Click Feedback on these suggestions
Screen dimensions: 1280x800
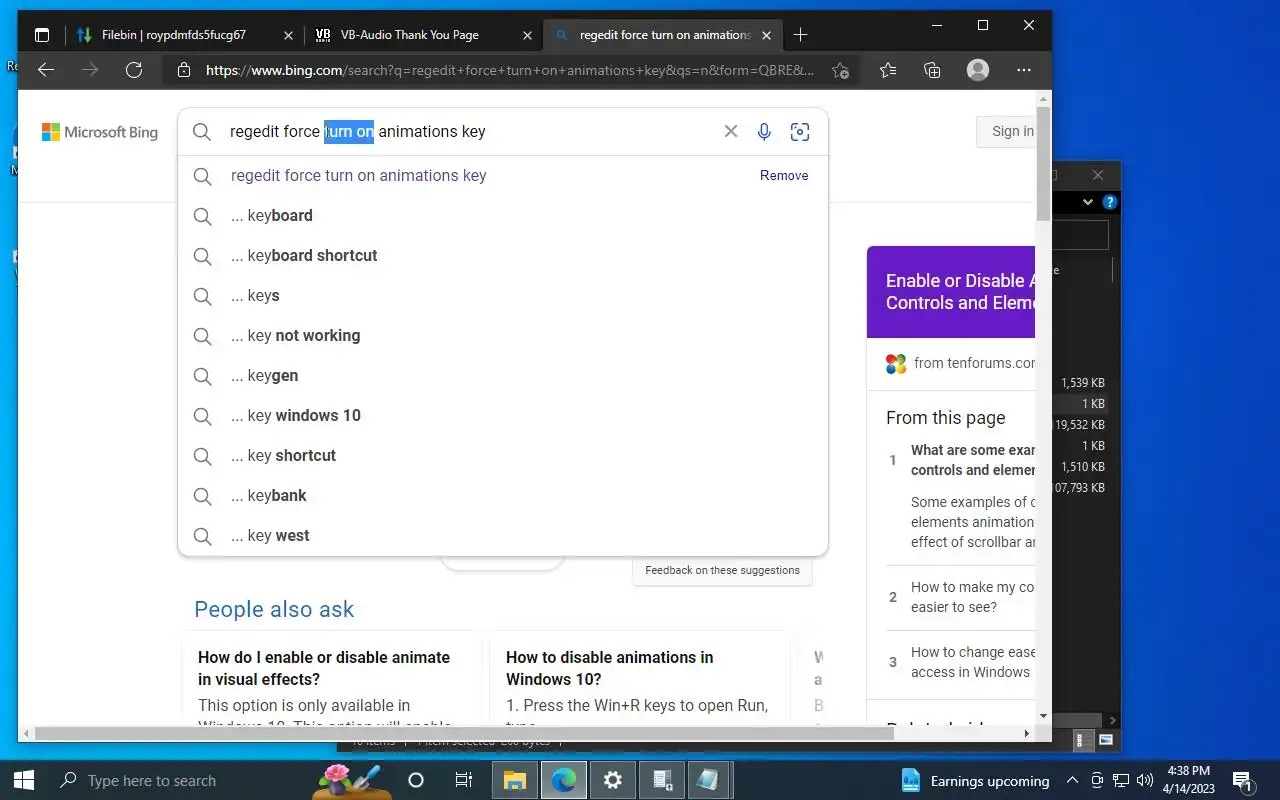(722, 570)
